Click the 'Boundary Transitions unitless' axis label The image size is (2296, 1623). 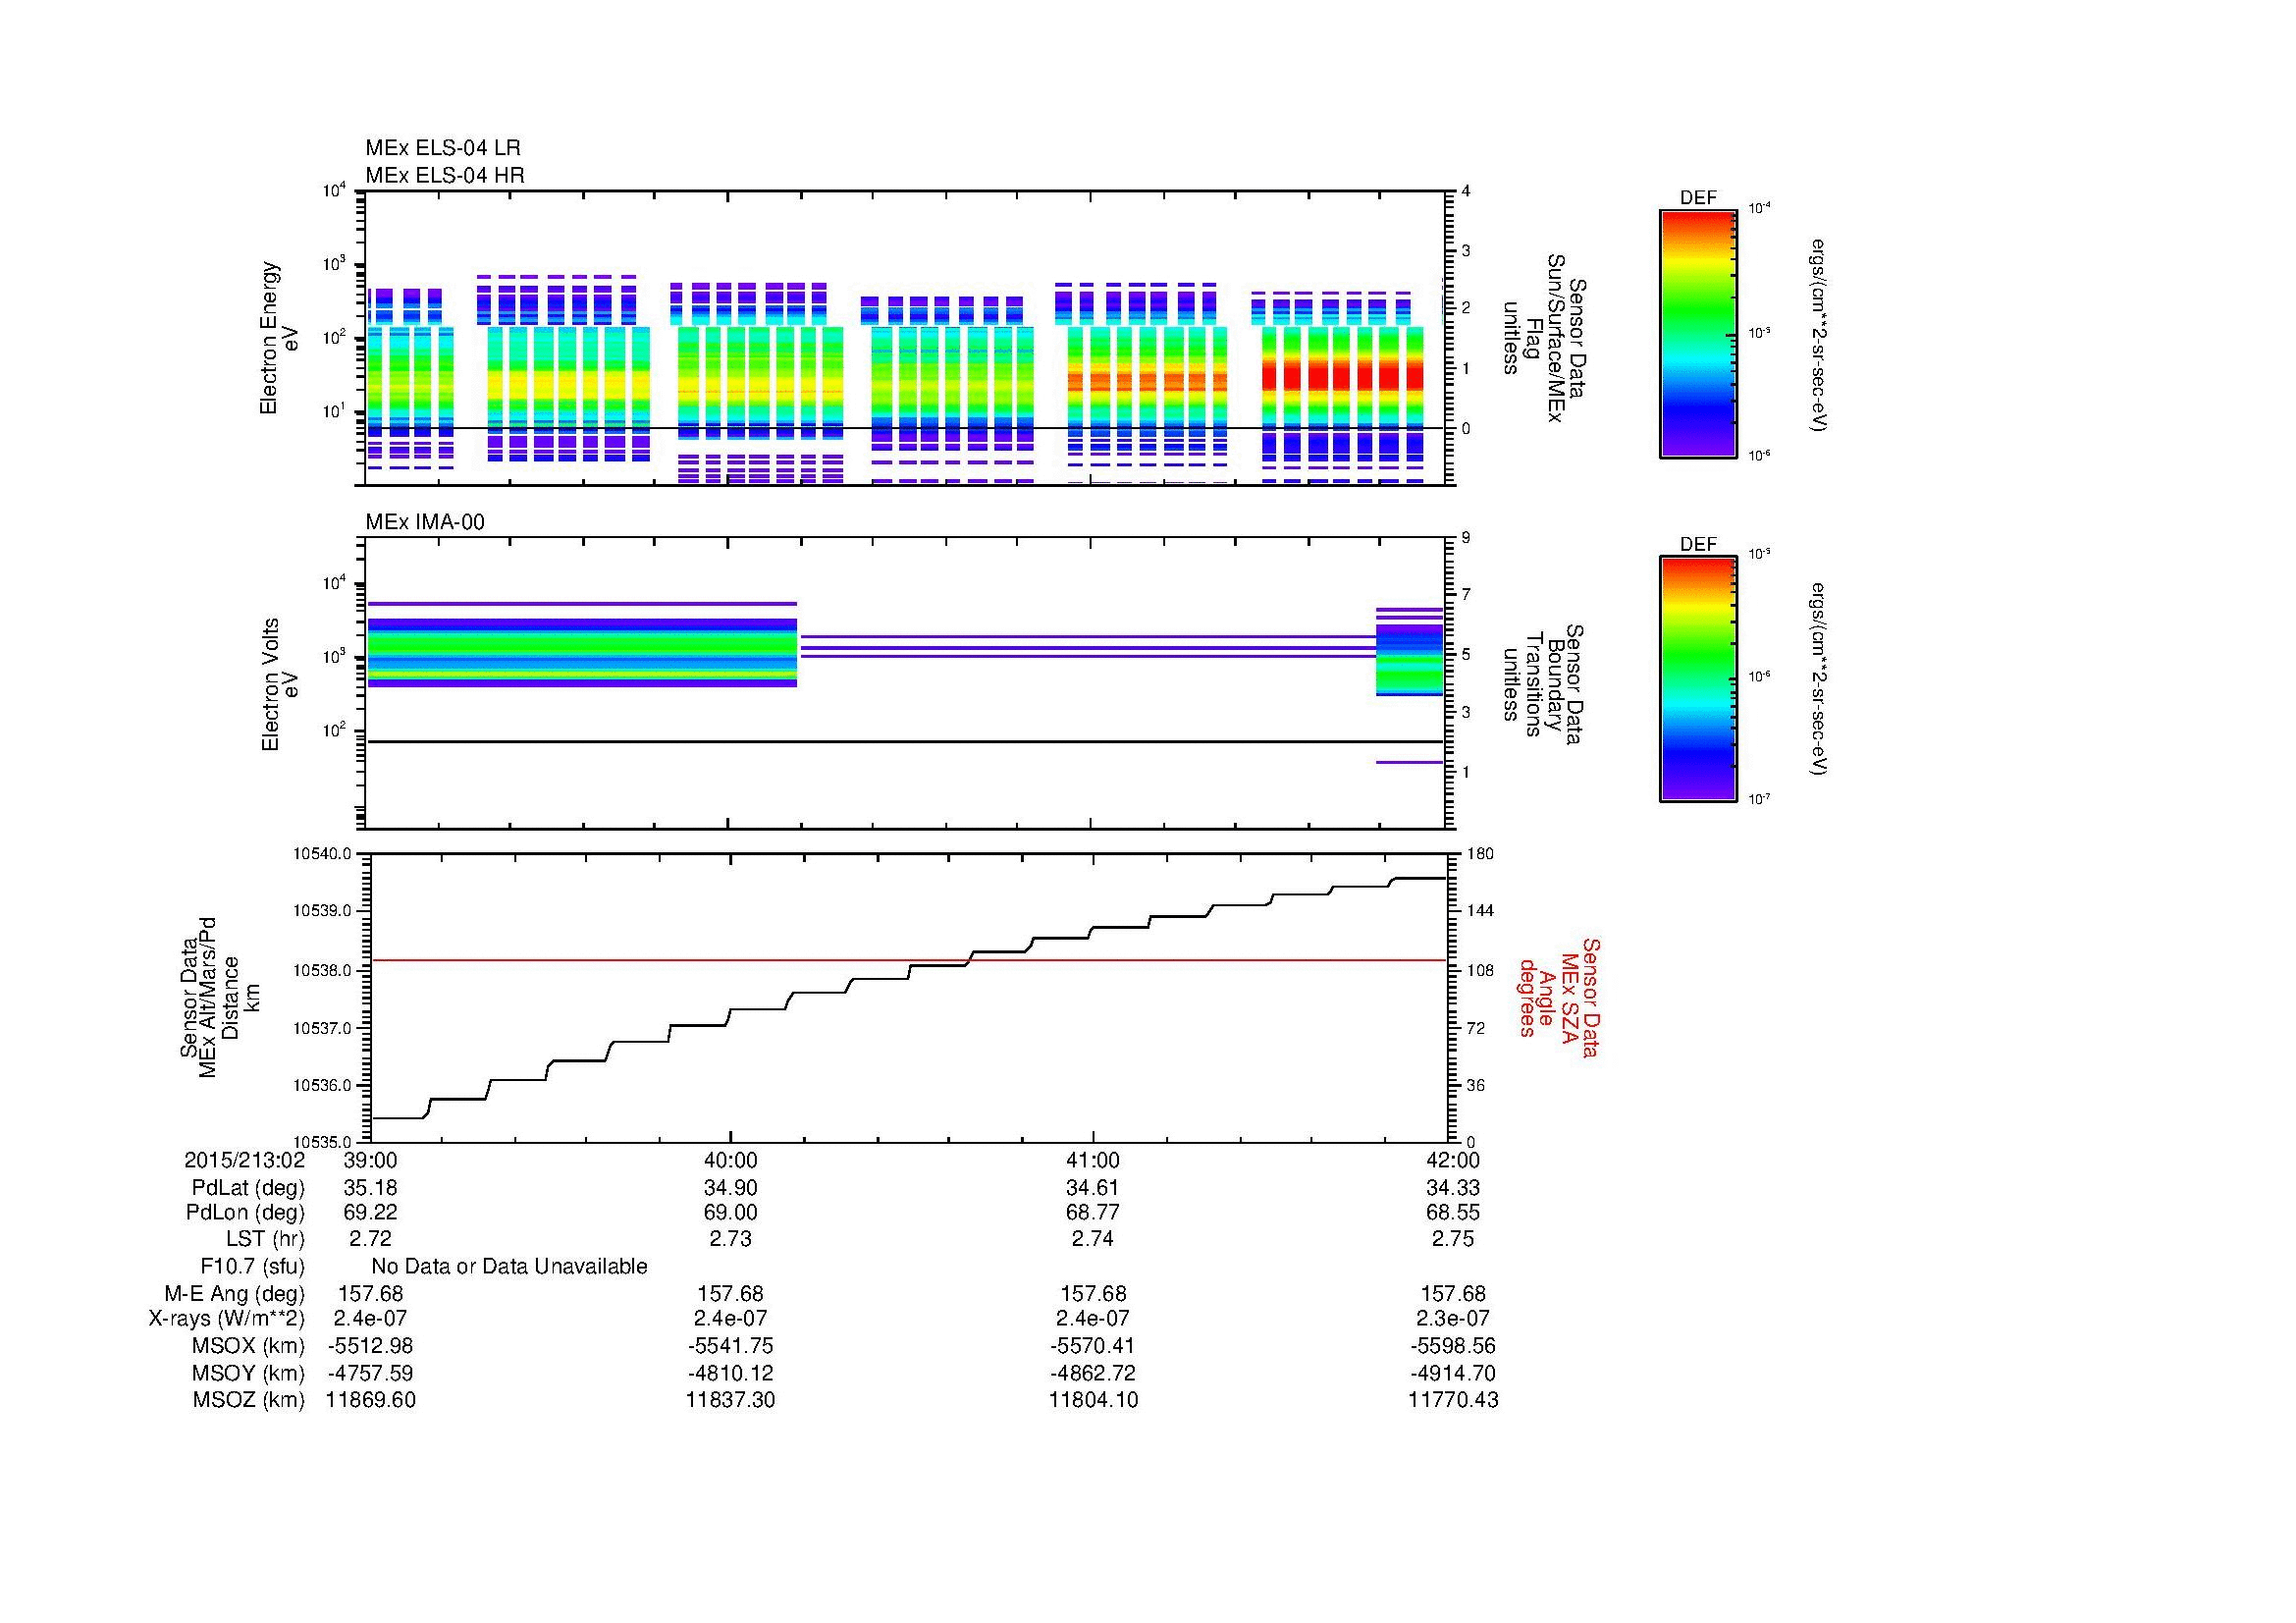(1543, 684)
